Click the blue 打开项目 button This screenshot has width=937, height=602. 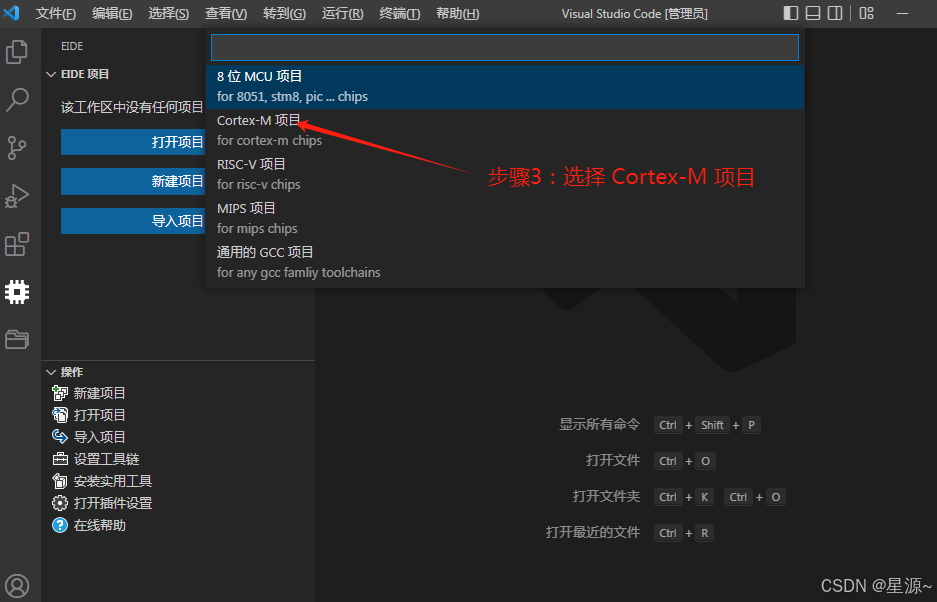[133, 142]
